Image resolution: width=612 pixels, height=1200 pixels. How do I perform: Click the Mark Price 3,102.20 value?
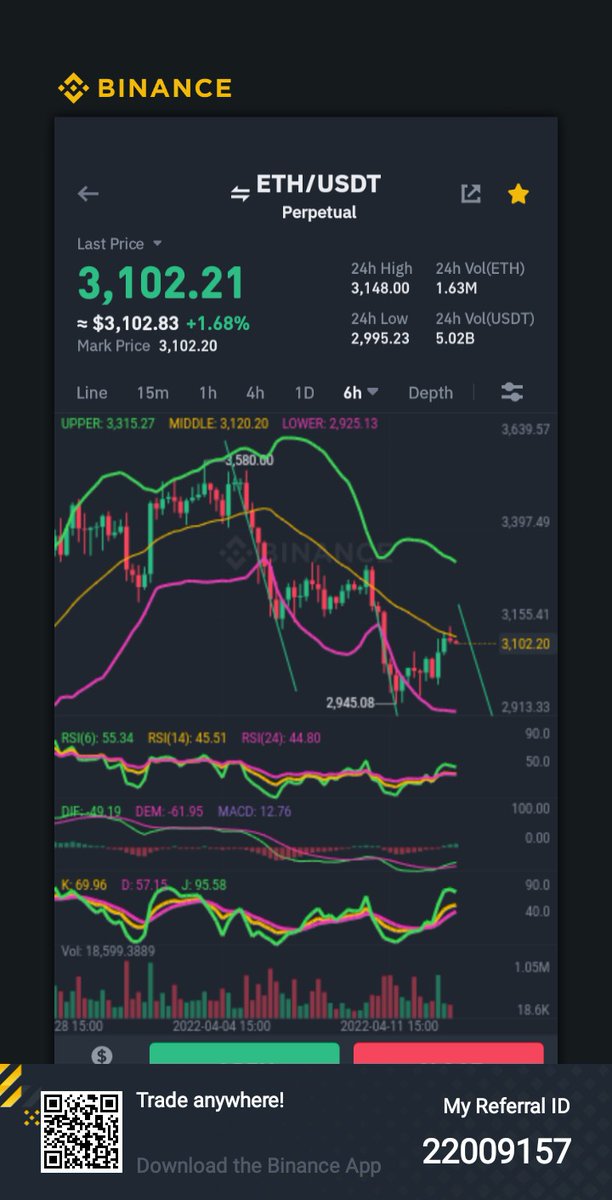(x=186, y=346)
